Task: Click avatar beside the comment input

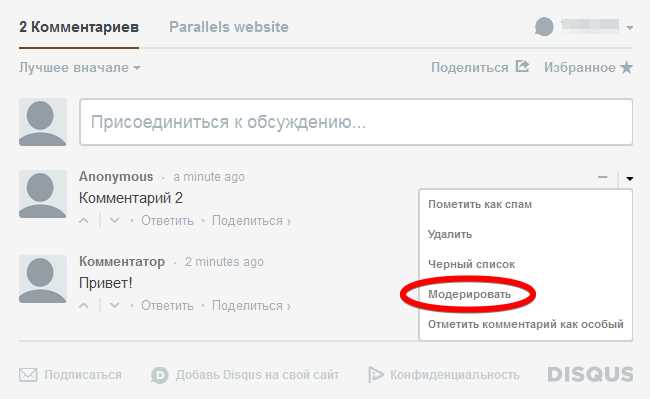Action: [42, 122]
